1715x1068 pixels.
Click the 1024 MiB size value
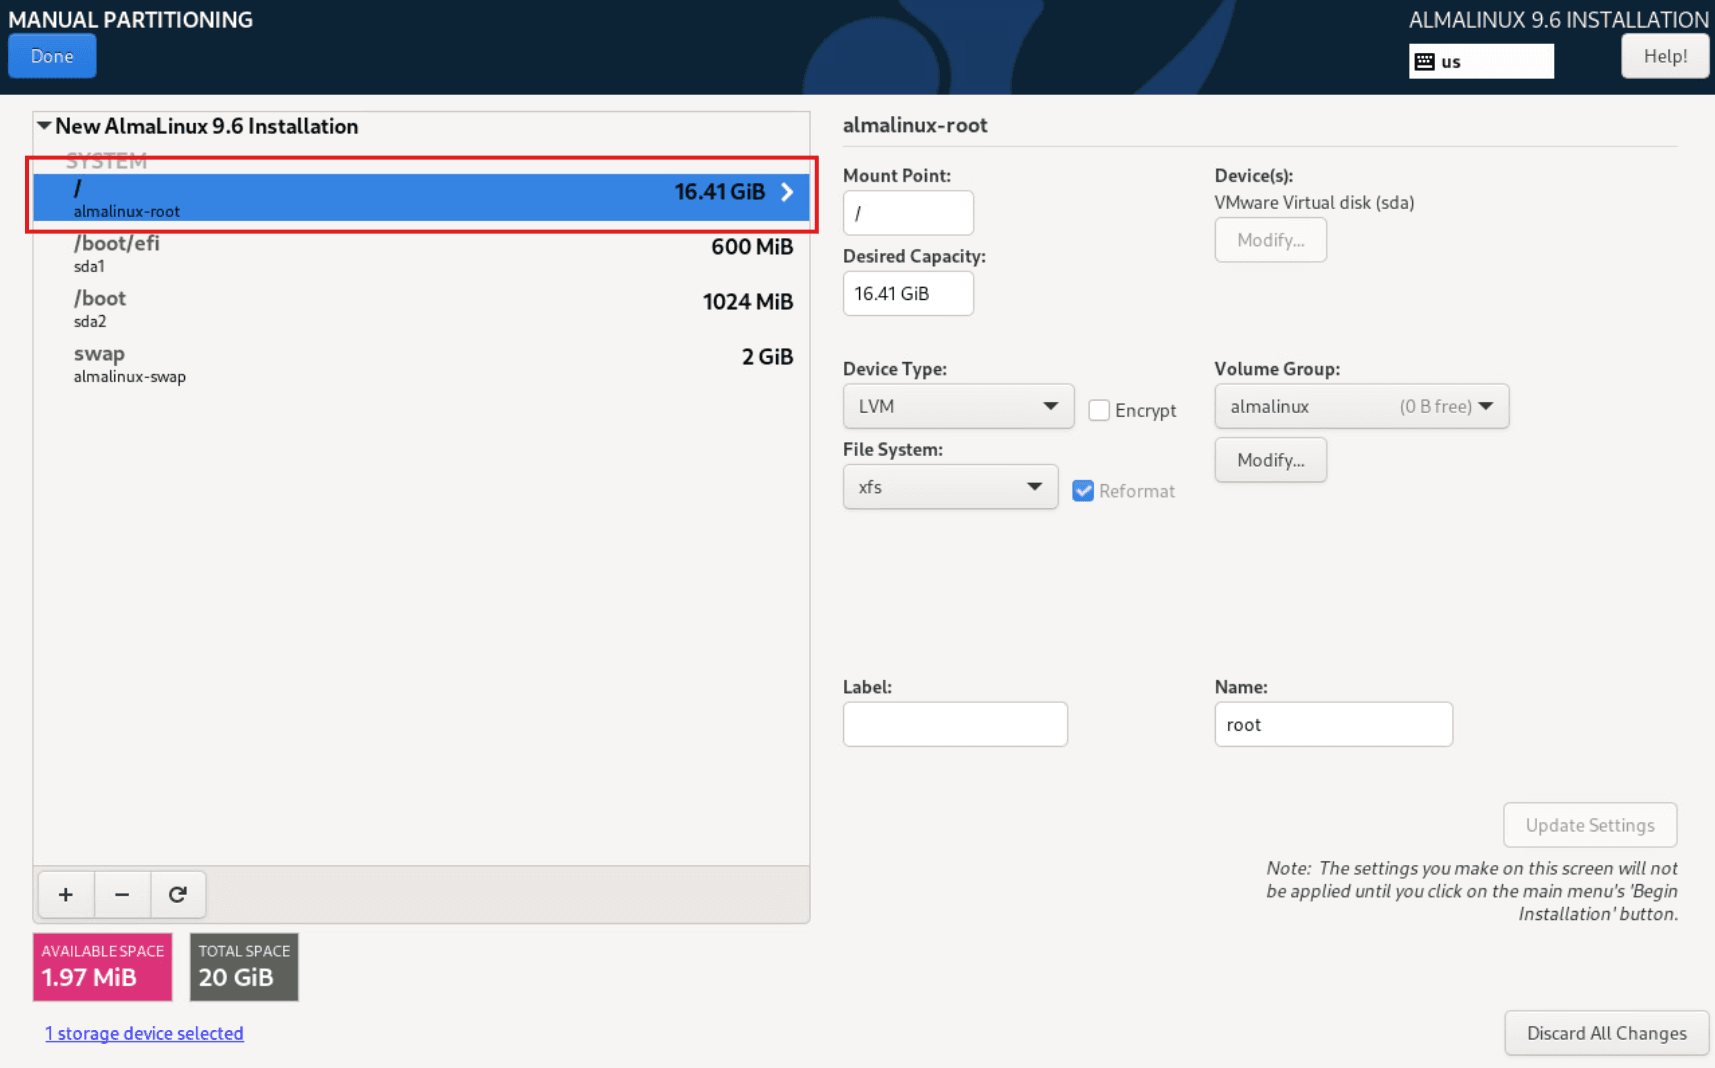(748, 302)
